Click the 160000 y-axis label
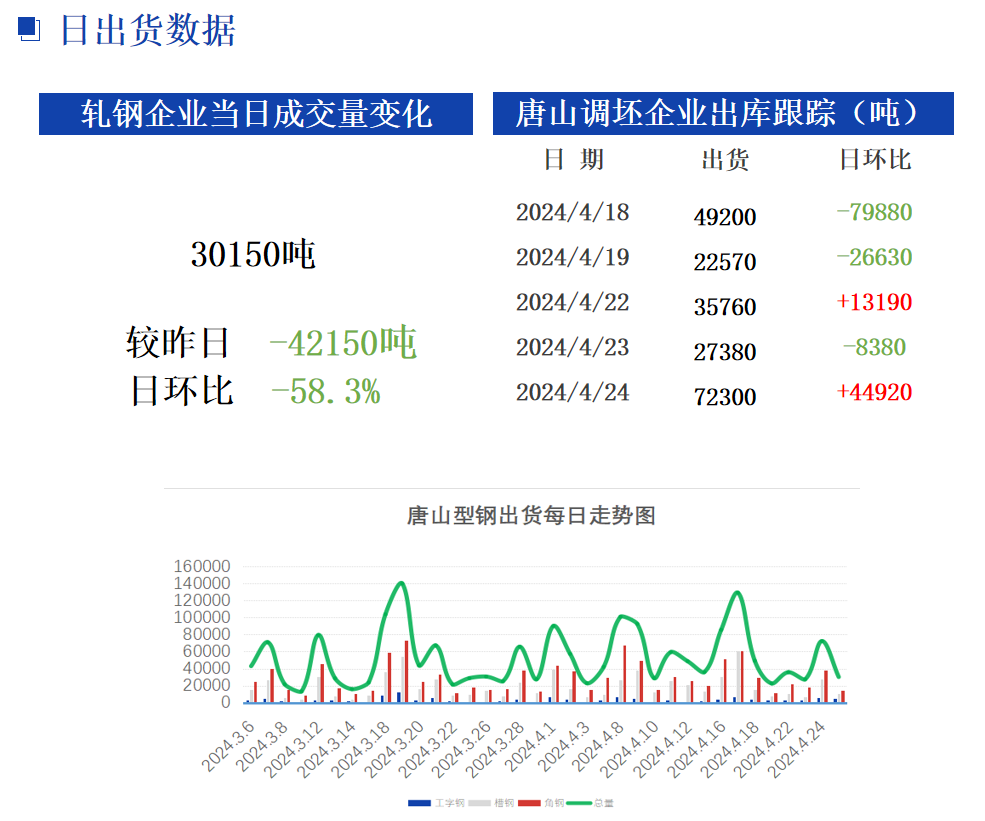This screenshot has width=985, height=821. [x=202, y=566]
